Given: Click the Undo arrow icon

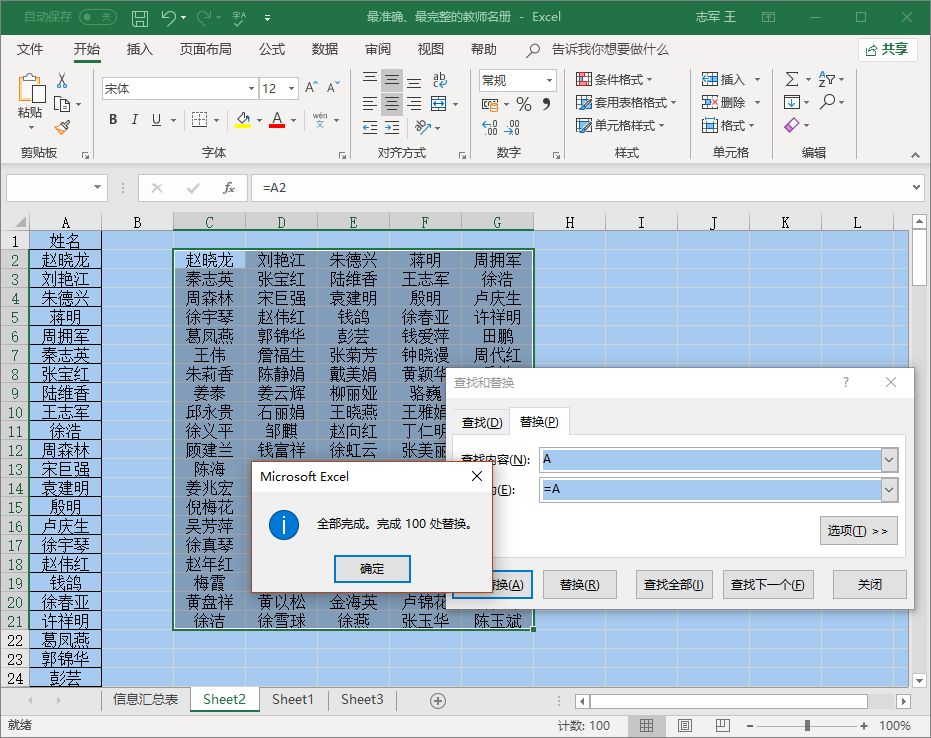Looking at the screenshot, I should click(x=169, y=18).
